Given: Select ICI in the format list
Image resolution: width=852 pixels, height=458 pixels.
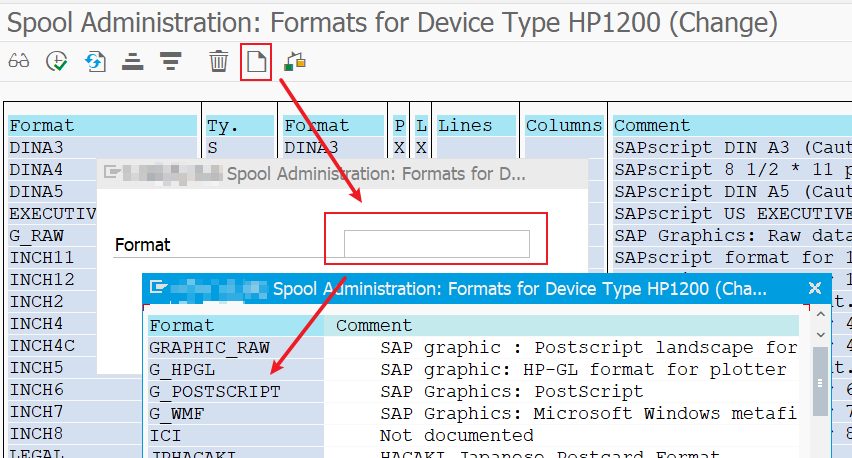Looking at the screenshot, I should click(x=165, y=436).
